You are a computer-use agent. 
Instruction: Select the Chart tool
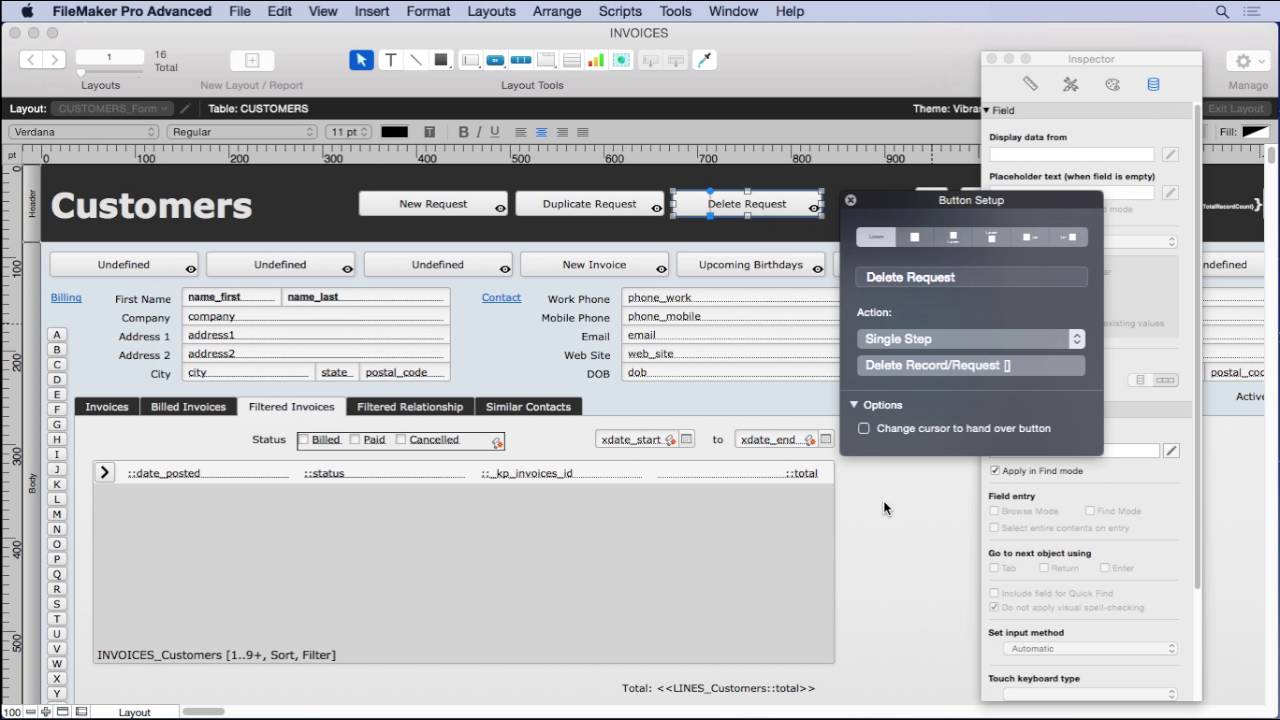pos(595,60)
